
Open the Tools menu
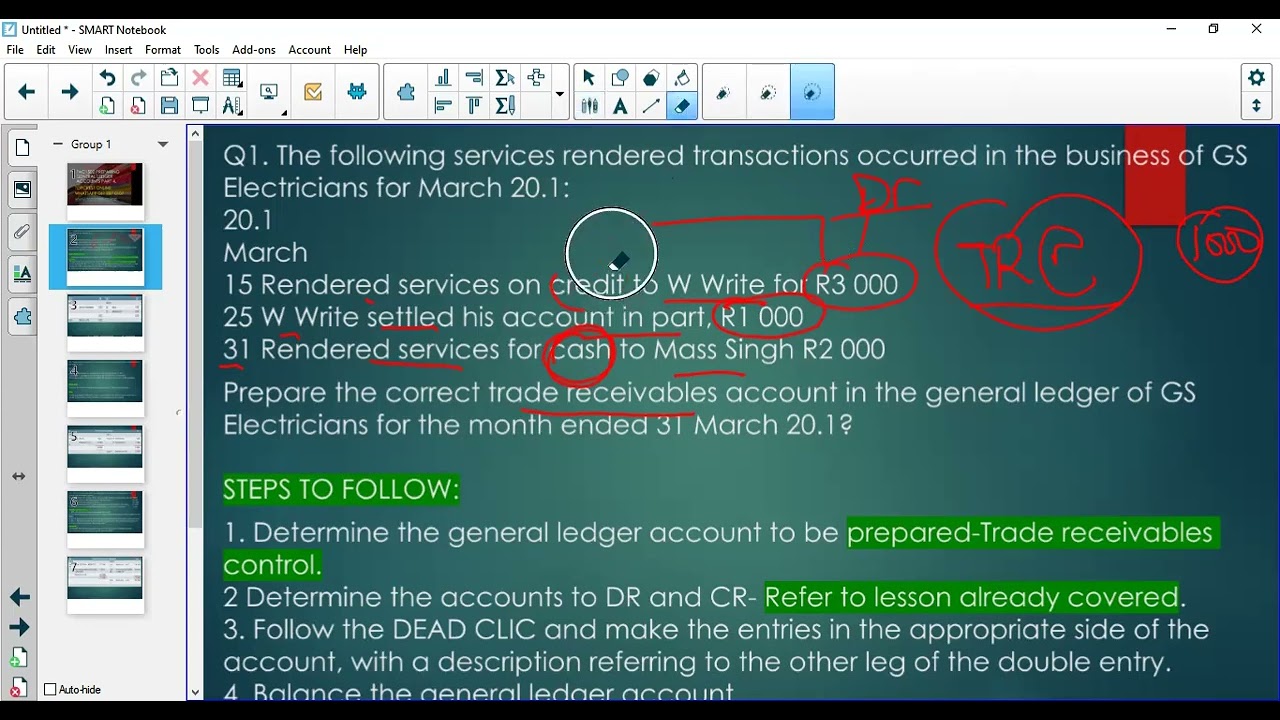(x=207, y=50)
